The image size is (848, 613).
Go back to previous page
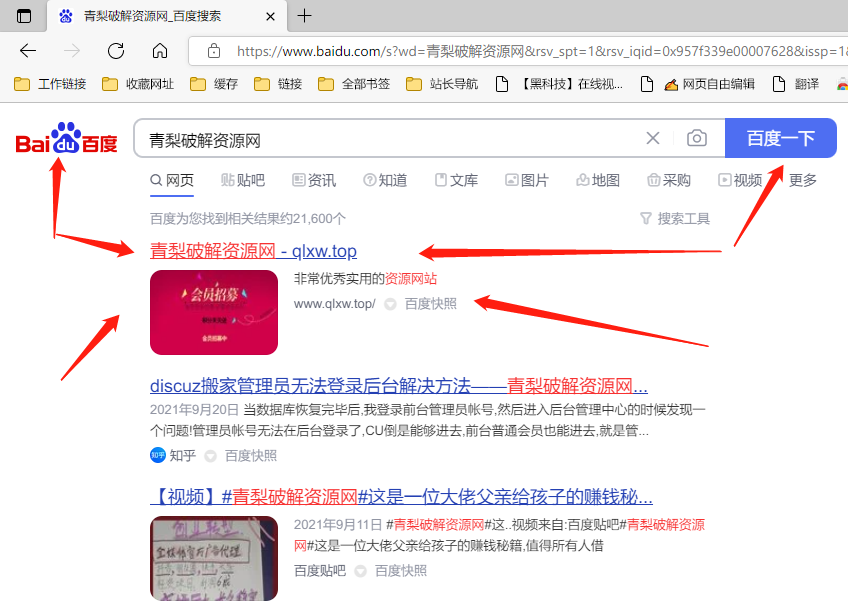(x=28, y=51)
